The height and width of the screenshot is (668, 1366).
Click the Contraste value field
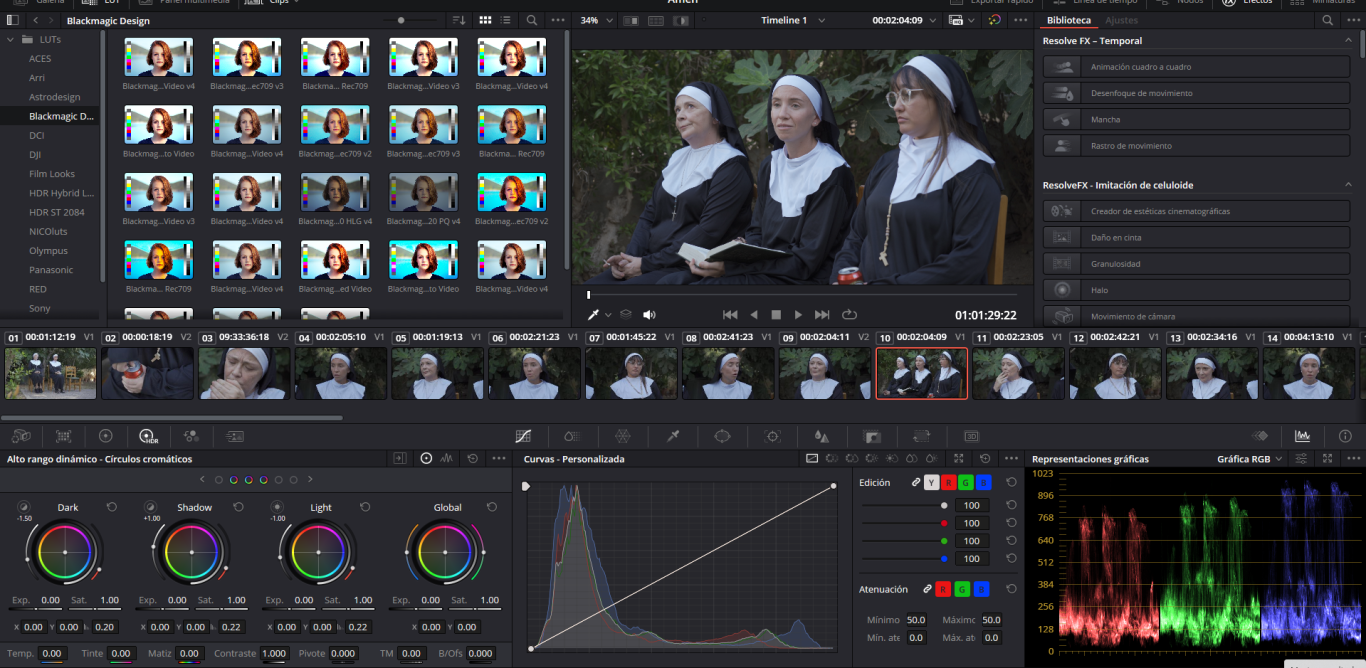pos(275,653)
